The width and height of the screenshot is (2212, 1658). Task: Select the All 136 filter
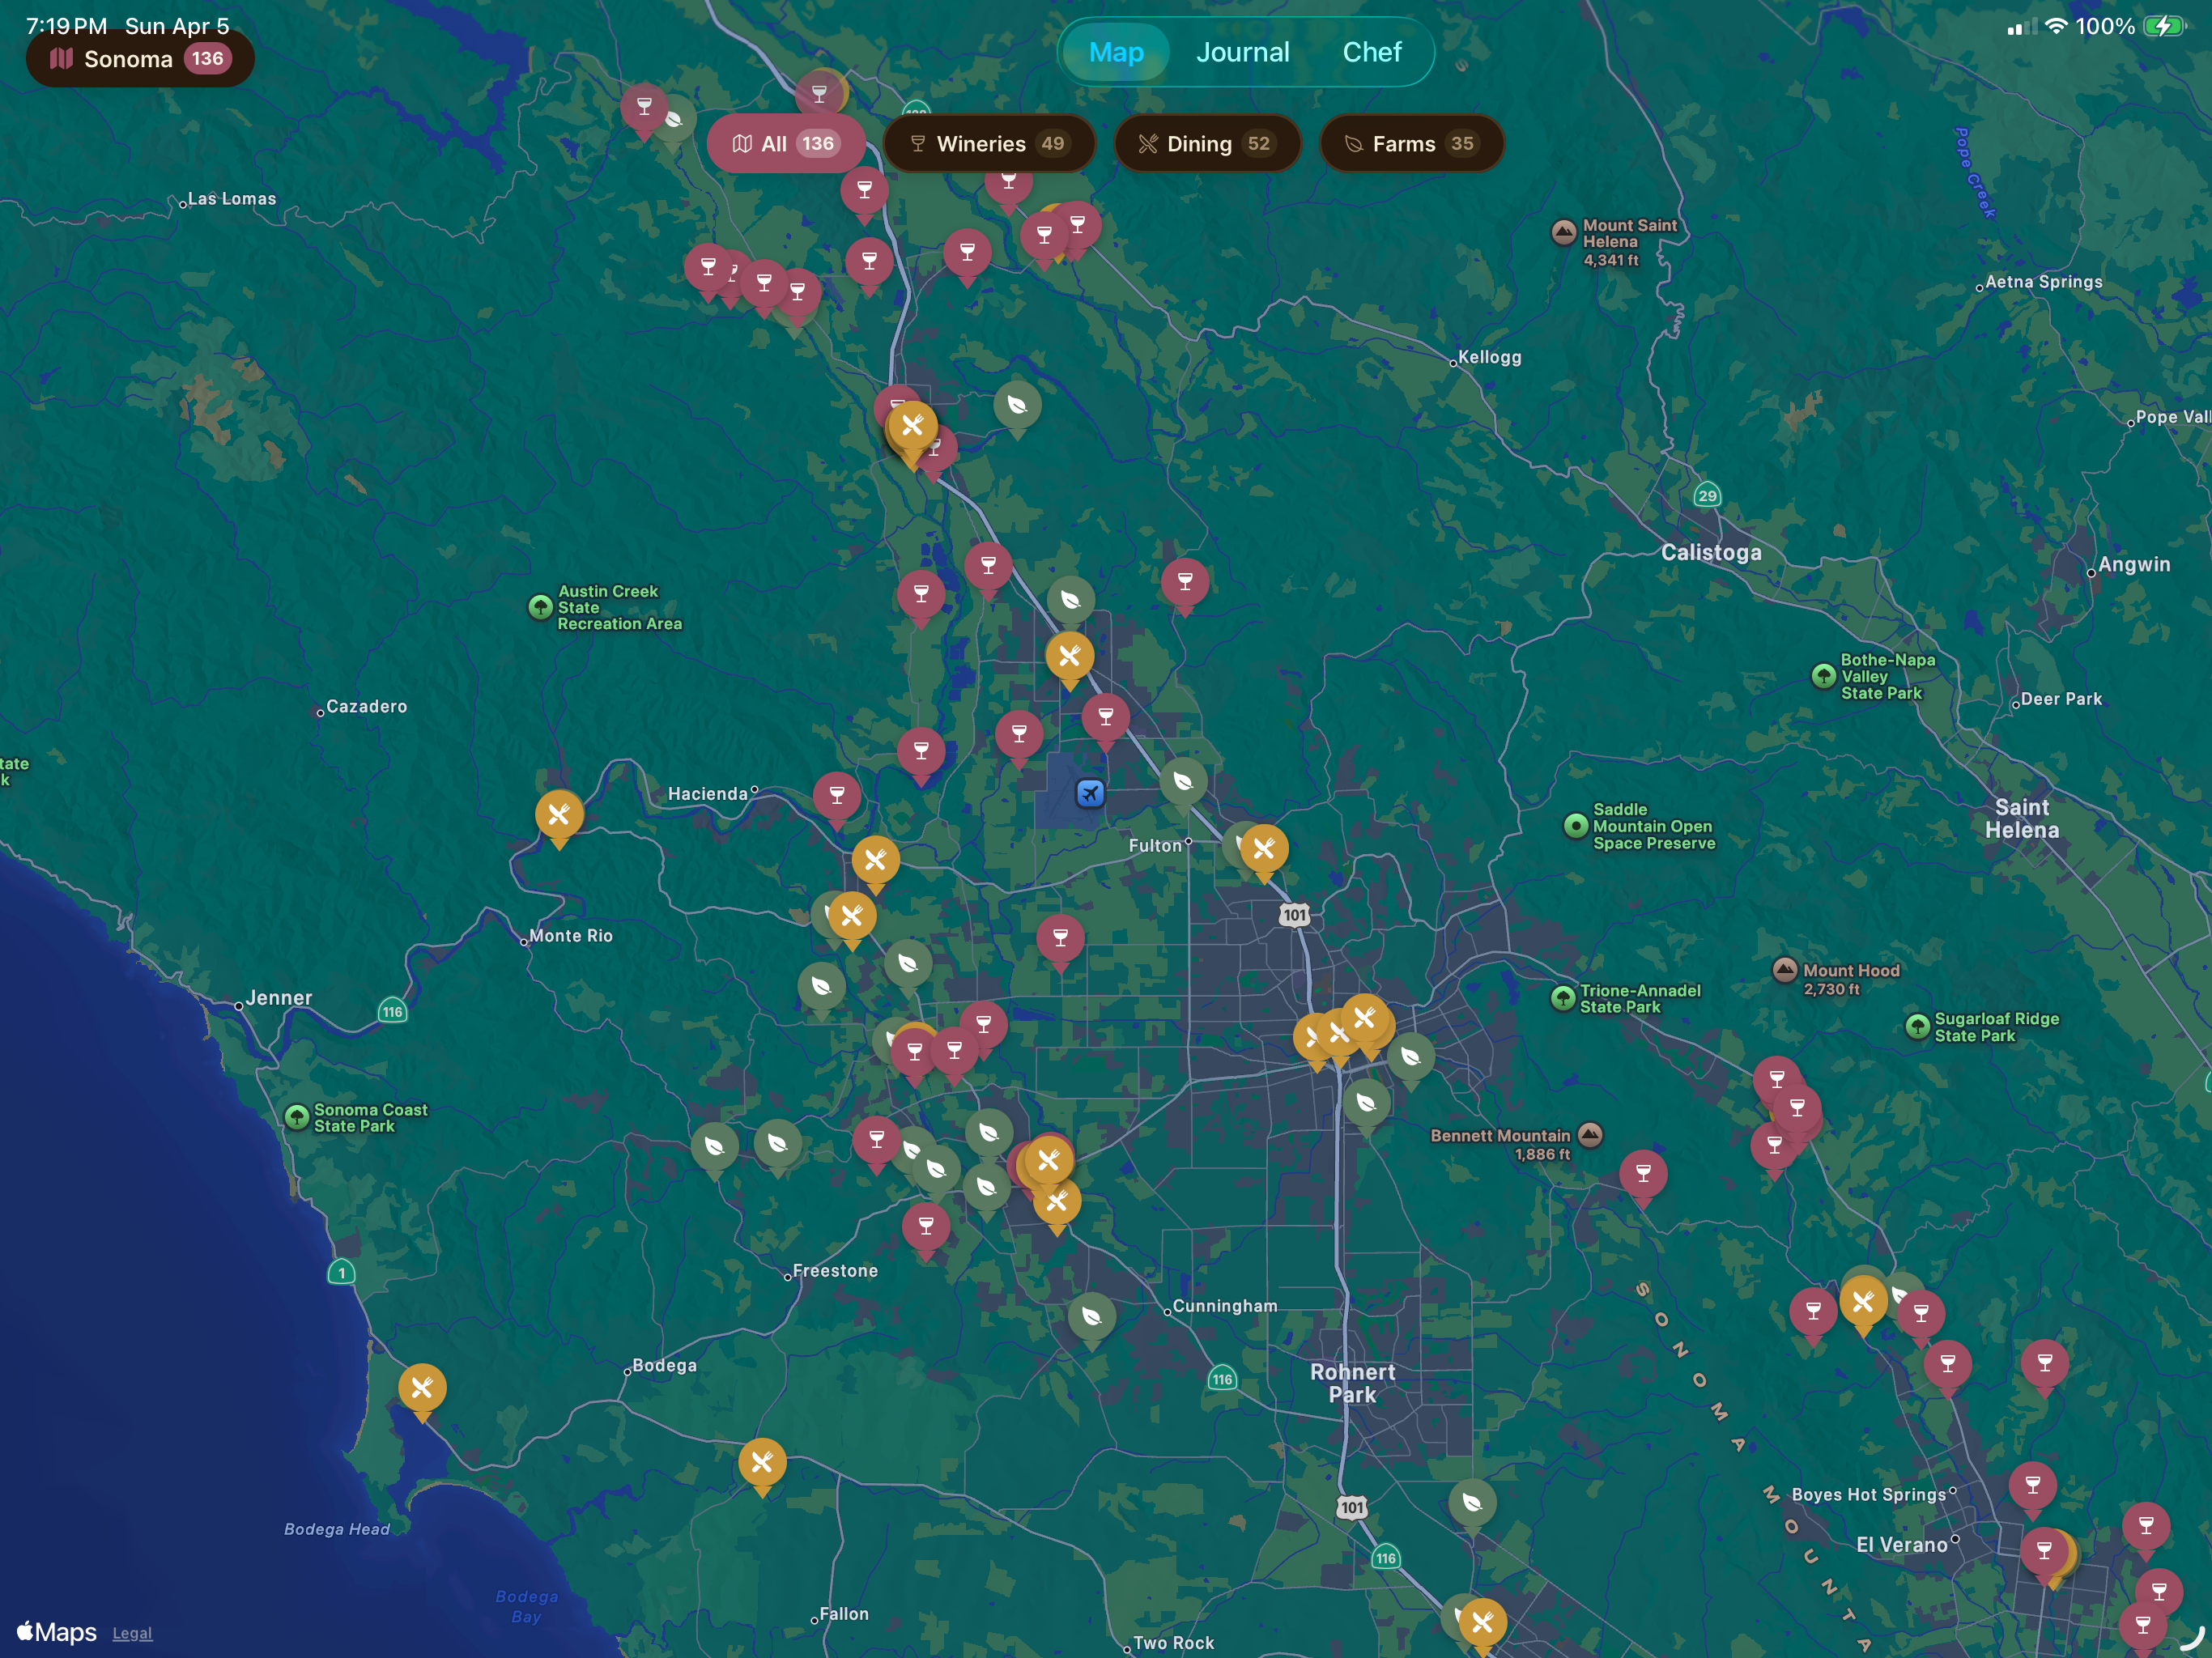(786, 144)
